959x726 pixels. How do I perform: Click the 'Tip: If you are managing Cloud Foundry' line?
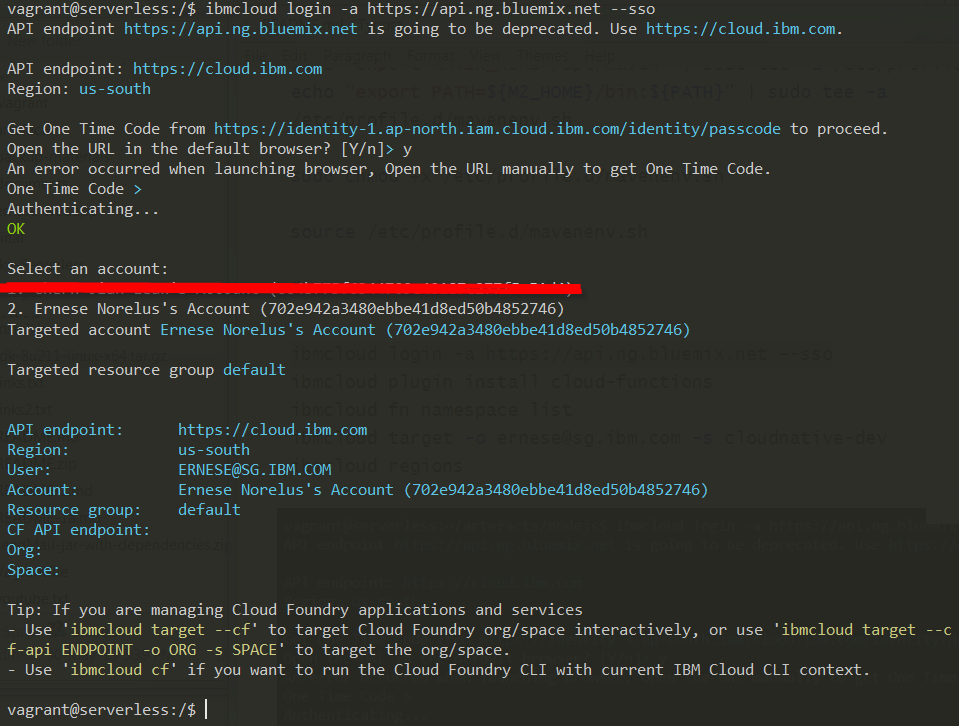pyautogui.click(x=295, y=610)
